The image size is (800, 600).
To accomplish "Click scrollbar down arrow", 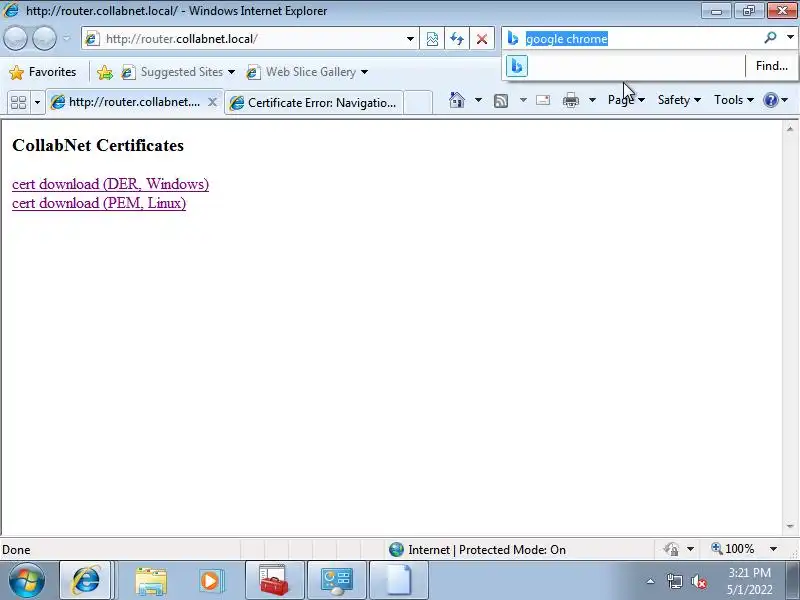I will tap(790, 526).
